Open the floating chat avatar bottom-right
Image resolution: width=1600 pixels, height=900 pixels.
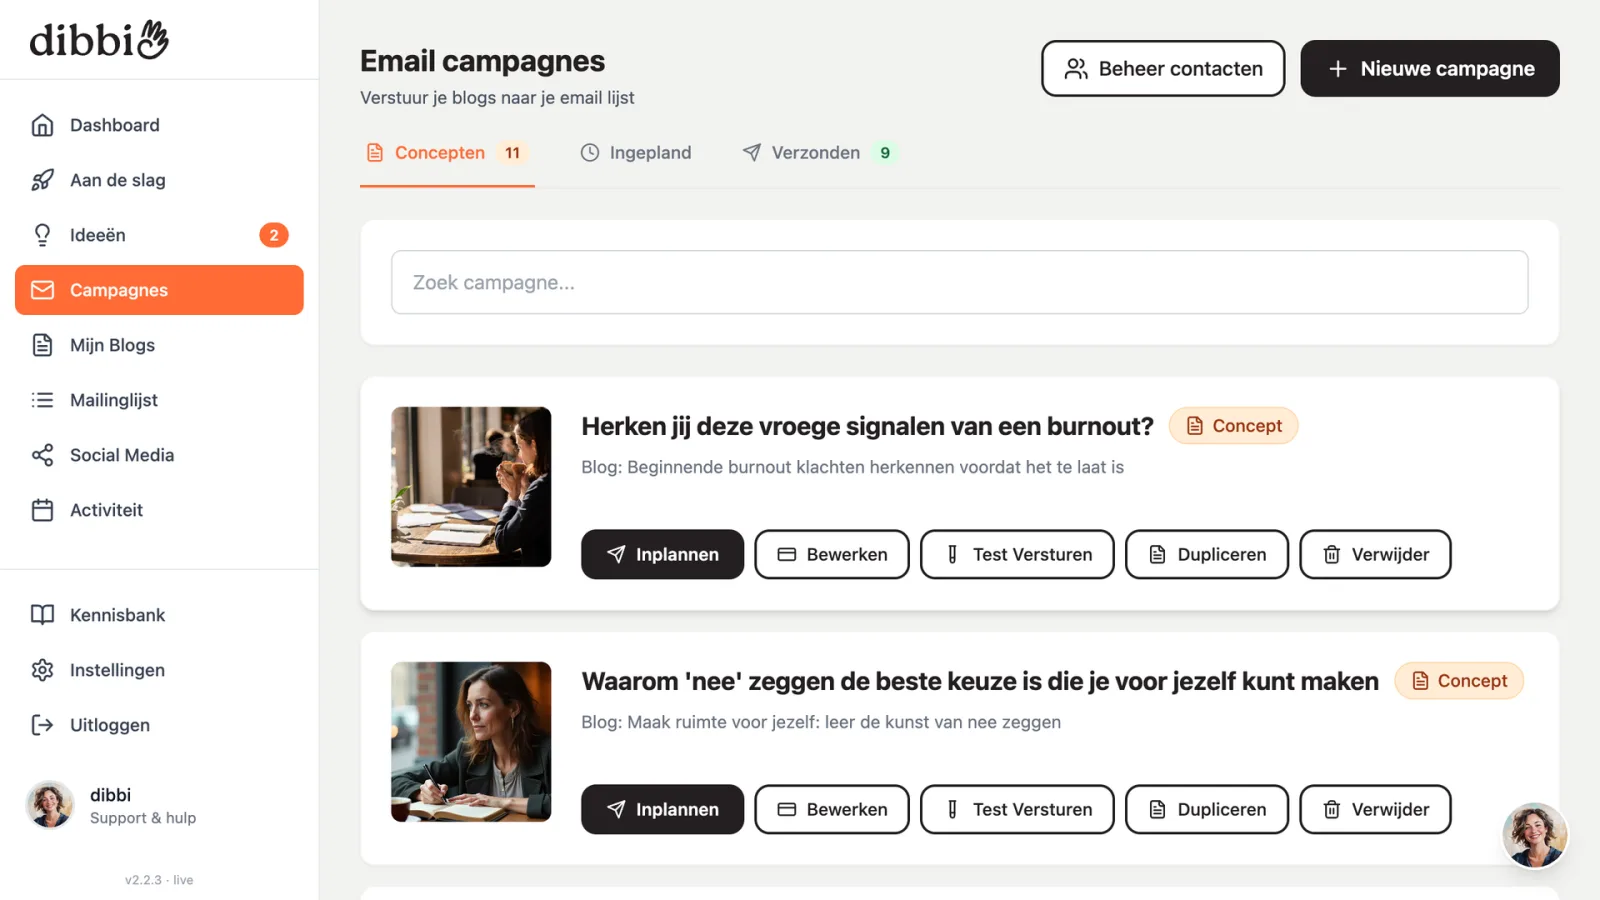tap(1535, 835)
